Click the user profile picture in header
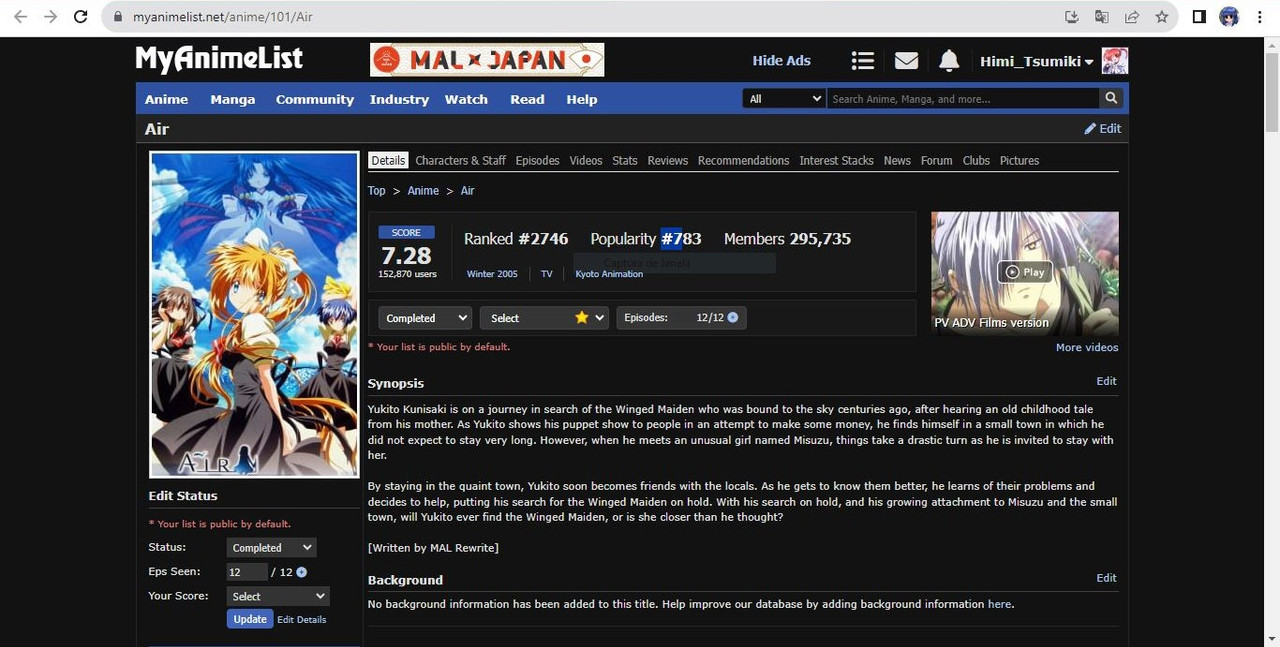Viewport: 1280px width, 647px height. coord(1115,61)
